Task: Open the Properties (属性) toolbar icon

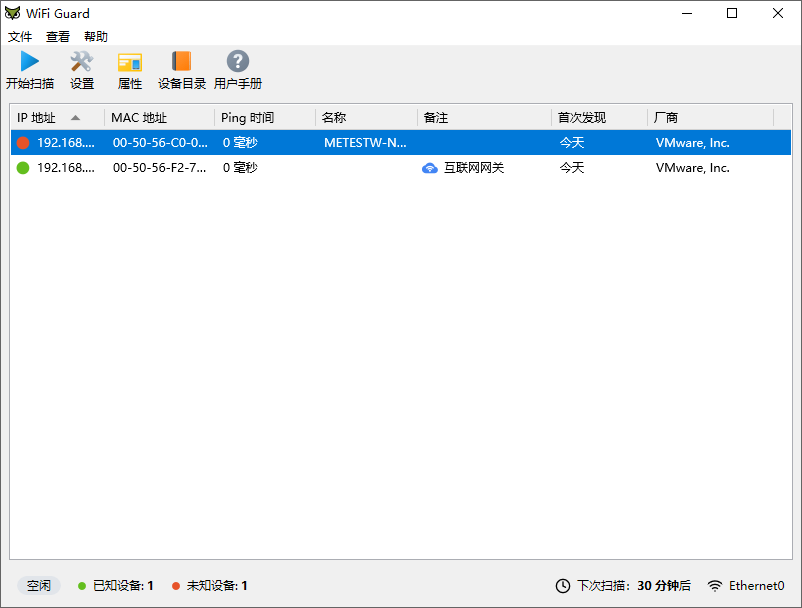Action: pyautogui.click(x=130, y=62)
